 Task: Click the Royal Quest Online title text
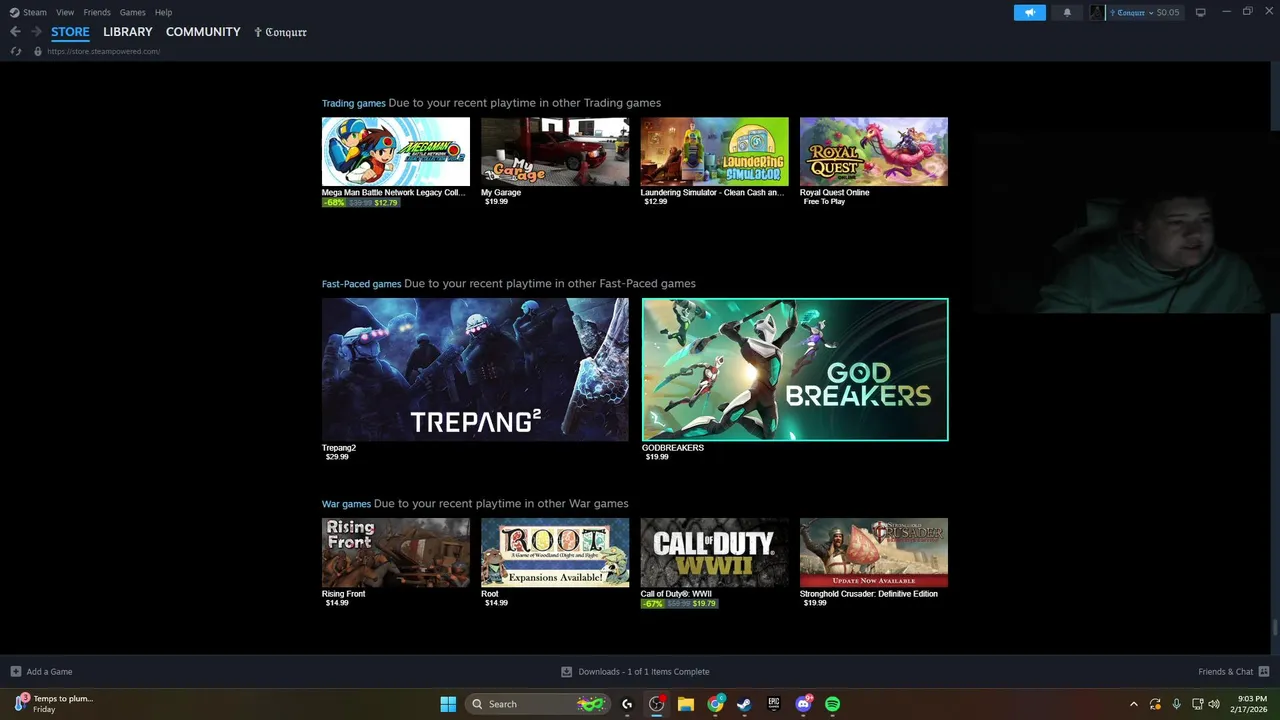pos(835,193)
